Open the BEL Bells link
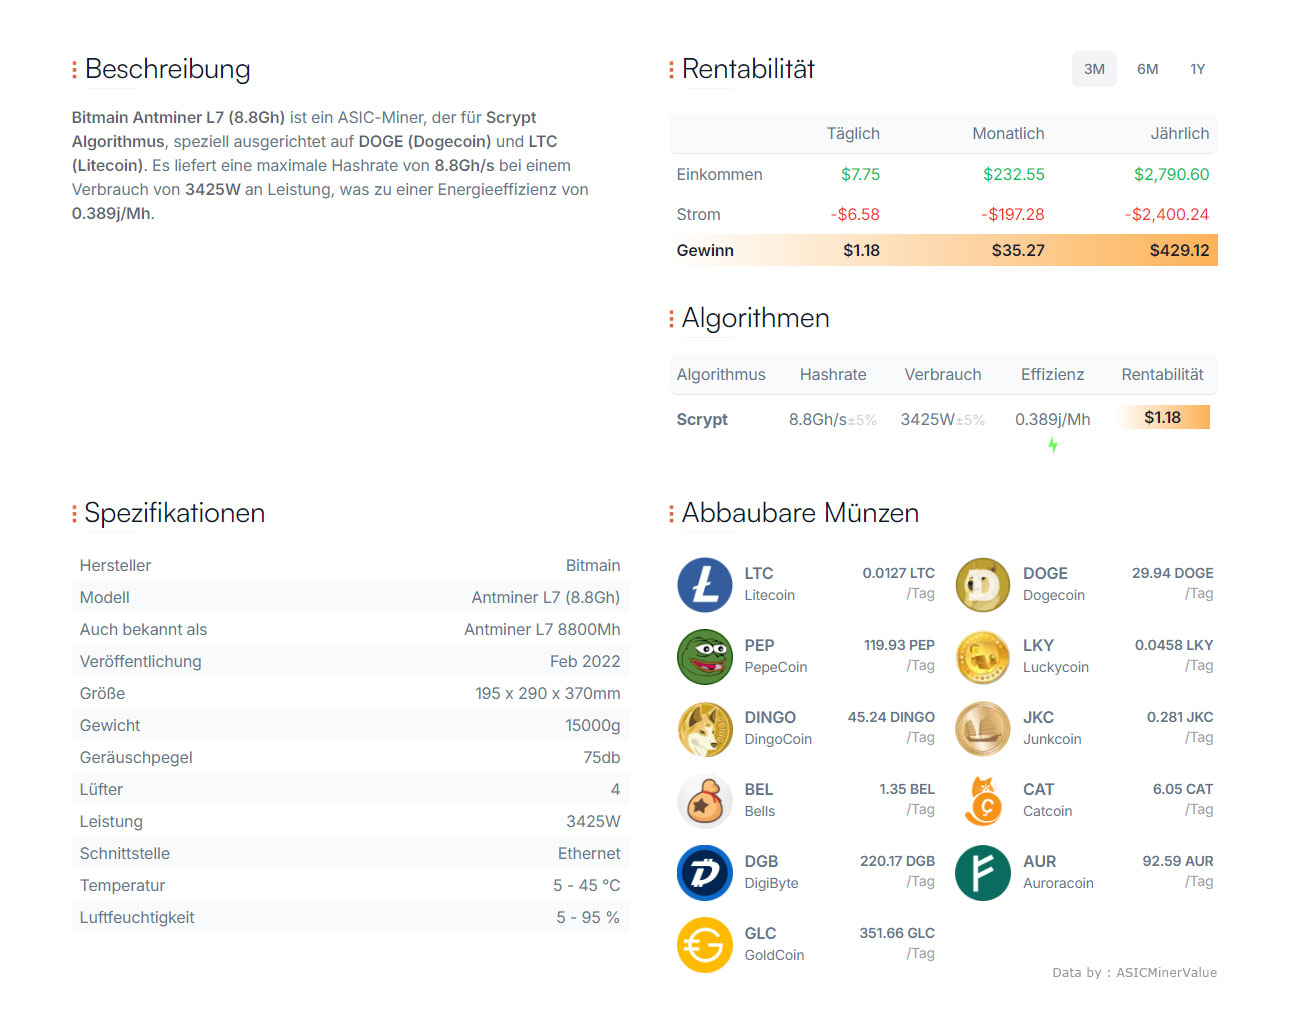 coord(759,800)
